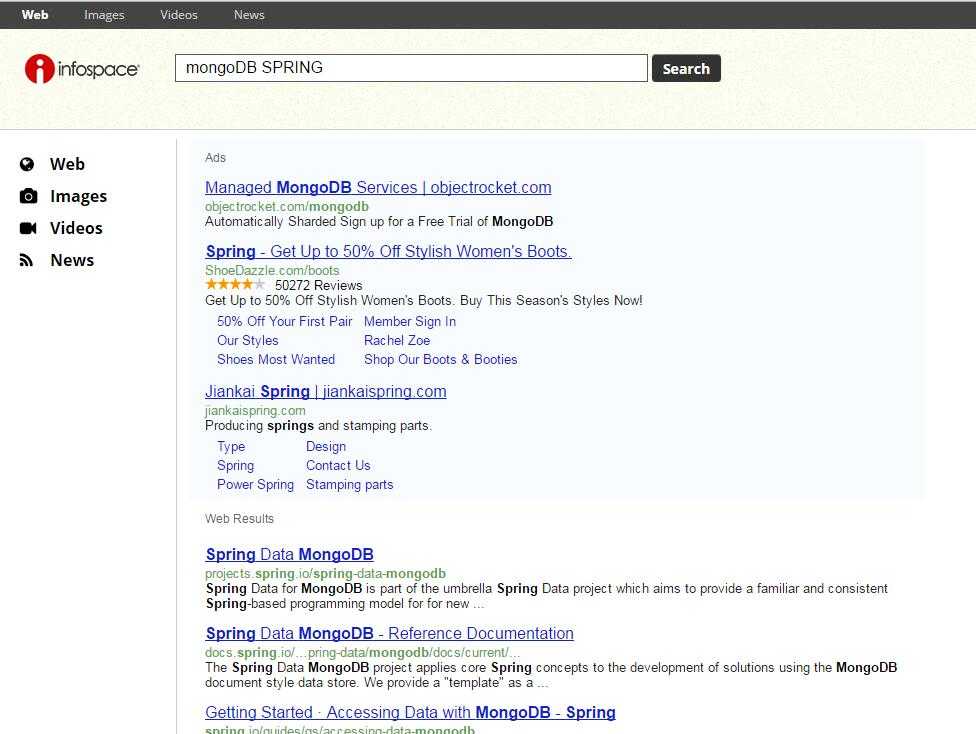Click the 50272 Reviews text

[319, 285]
